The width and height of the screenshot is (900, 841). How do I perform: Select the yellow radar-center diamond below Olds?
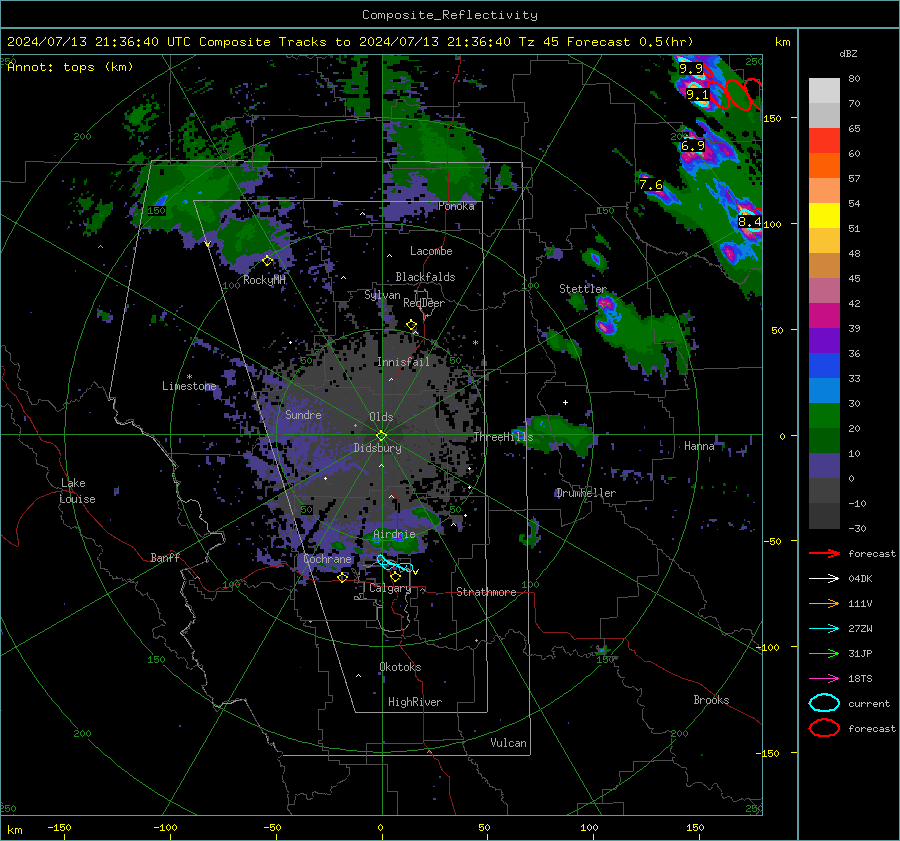click(x=381, y=435)
